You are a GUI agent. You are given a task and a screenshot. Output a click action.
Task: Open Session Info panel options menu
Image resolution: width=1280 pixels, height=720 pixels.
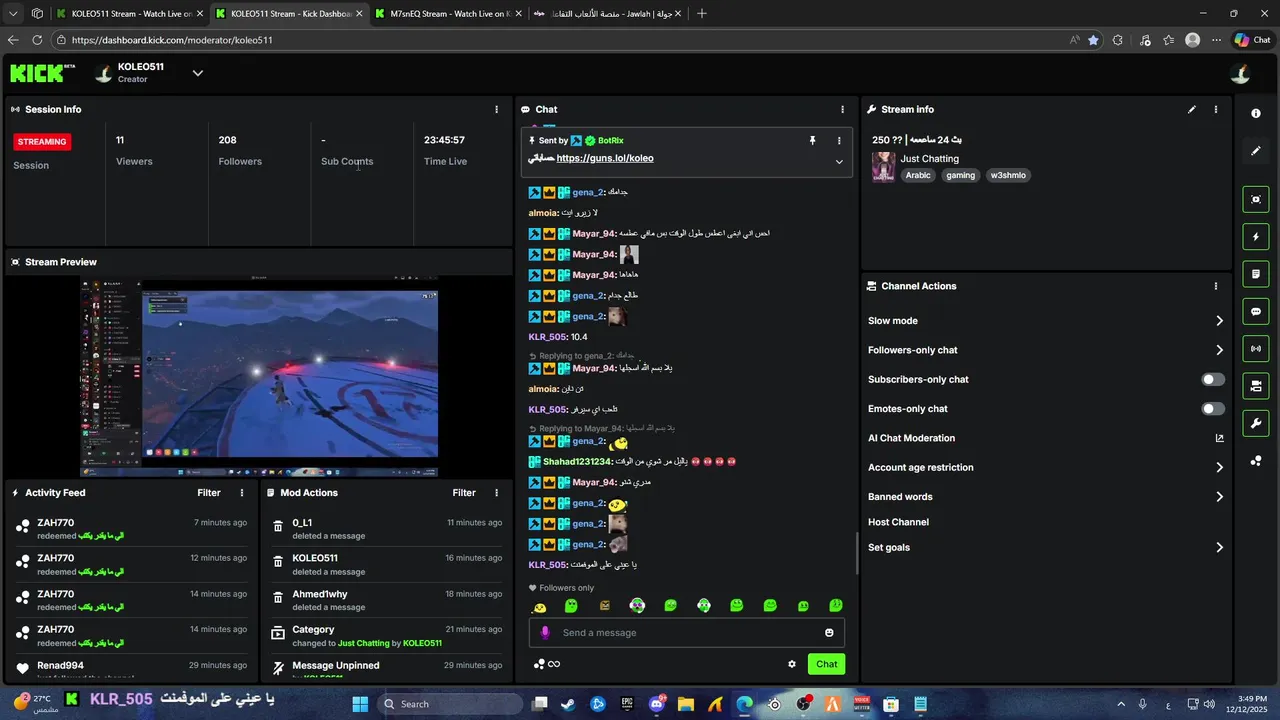point(497,109)
